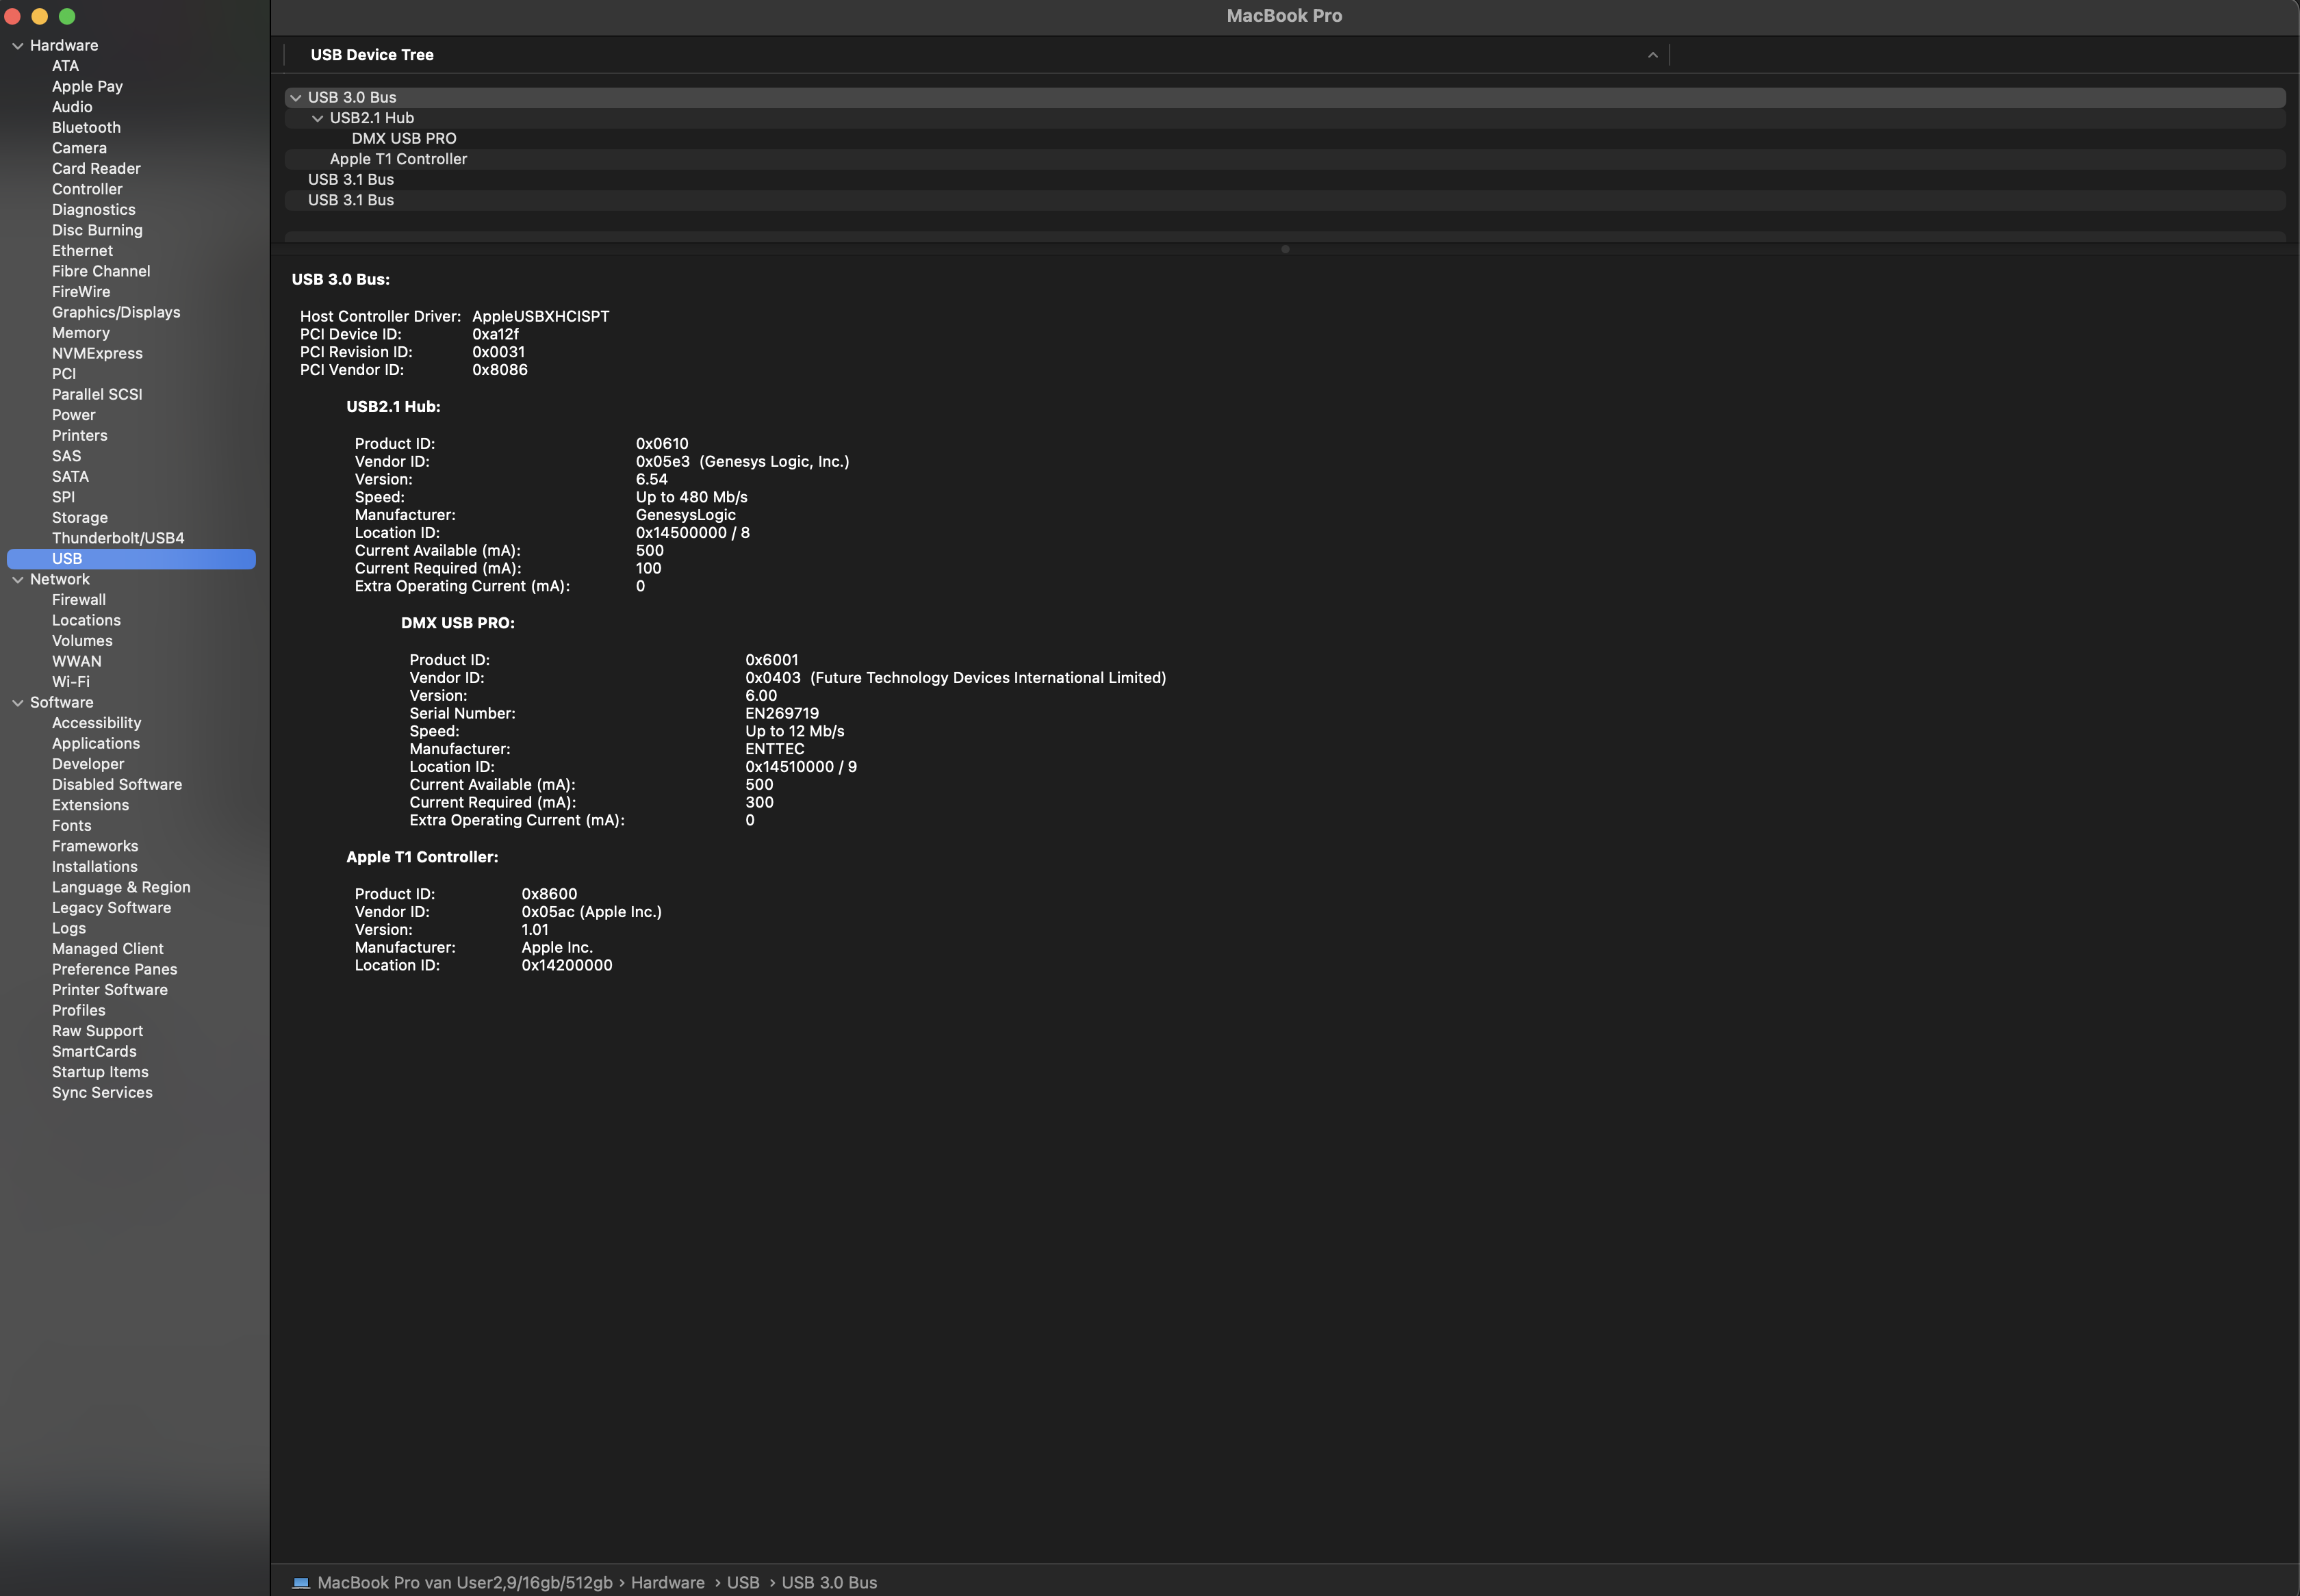Select Developer under Software

pos(88,764)
